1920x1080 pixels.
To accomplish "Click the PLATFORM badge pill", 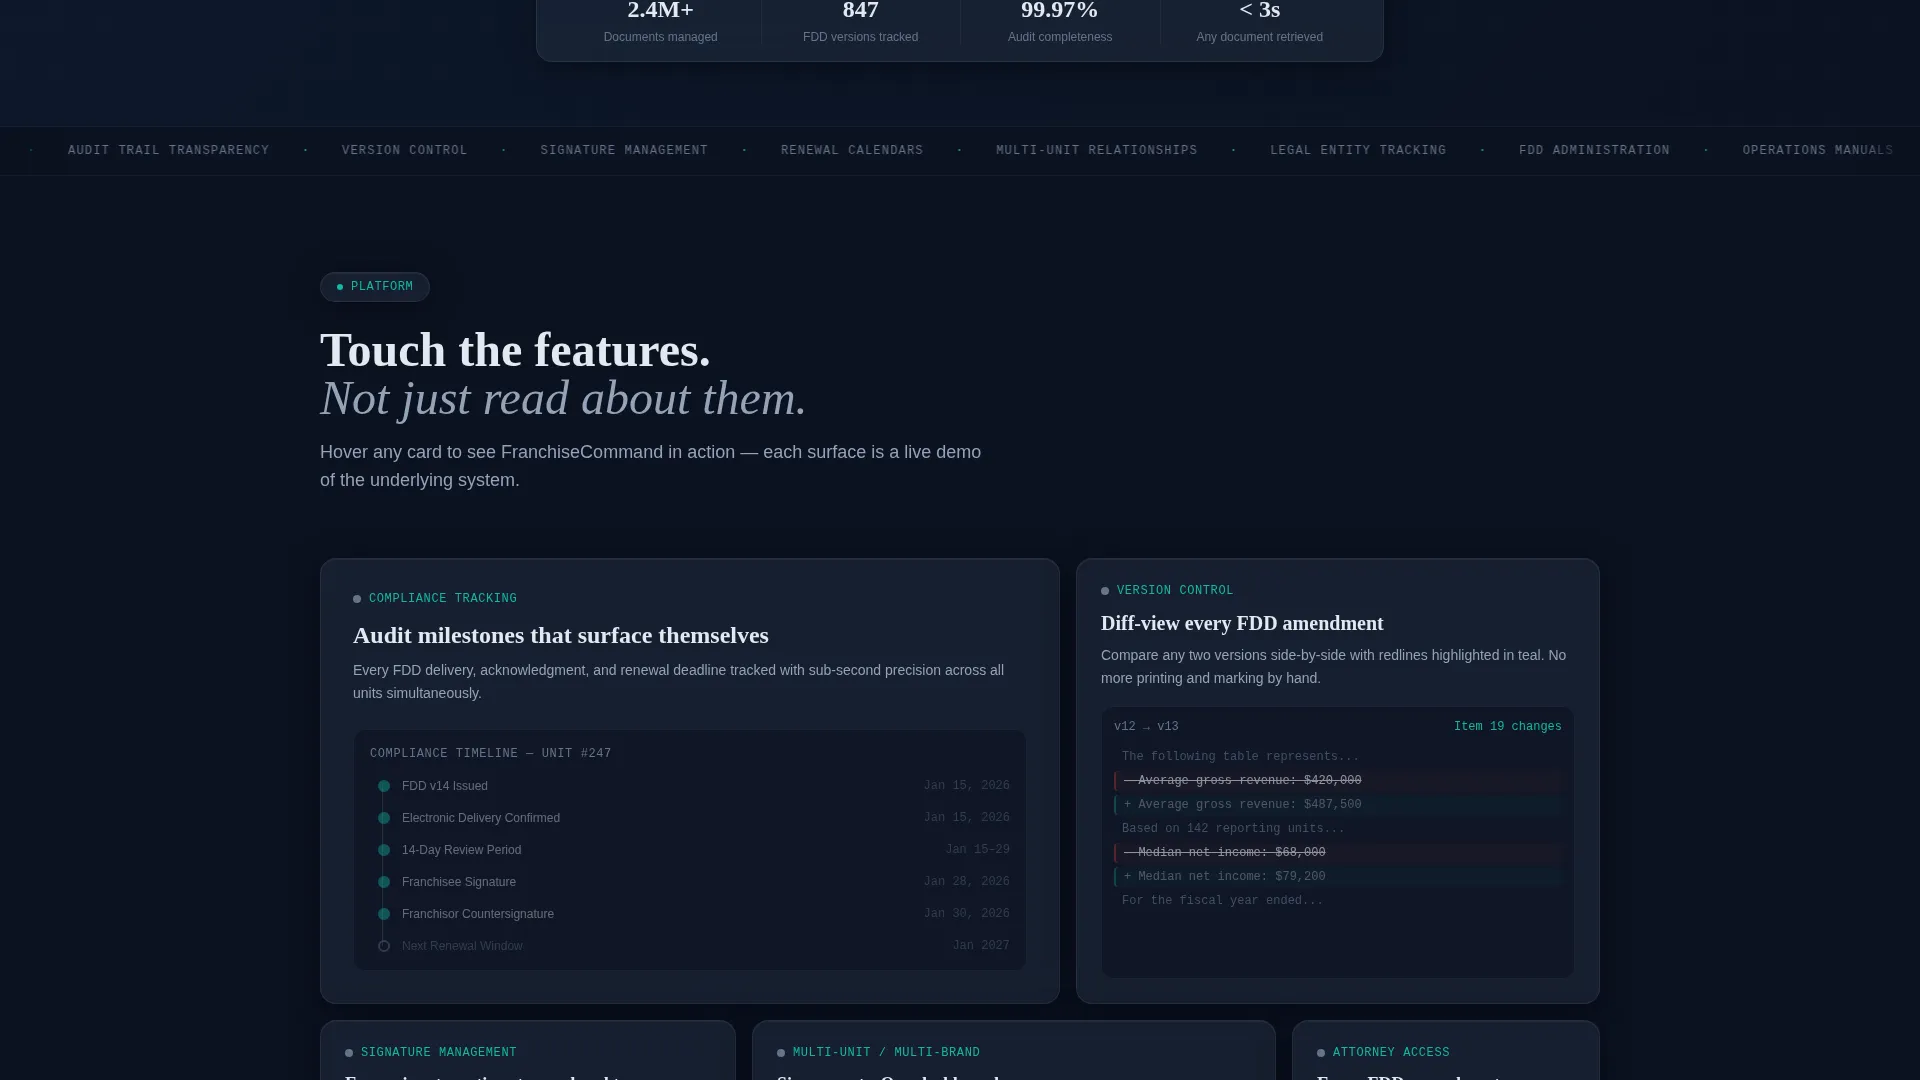I will point(375,287).
